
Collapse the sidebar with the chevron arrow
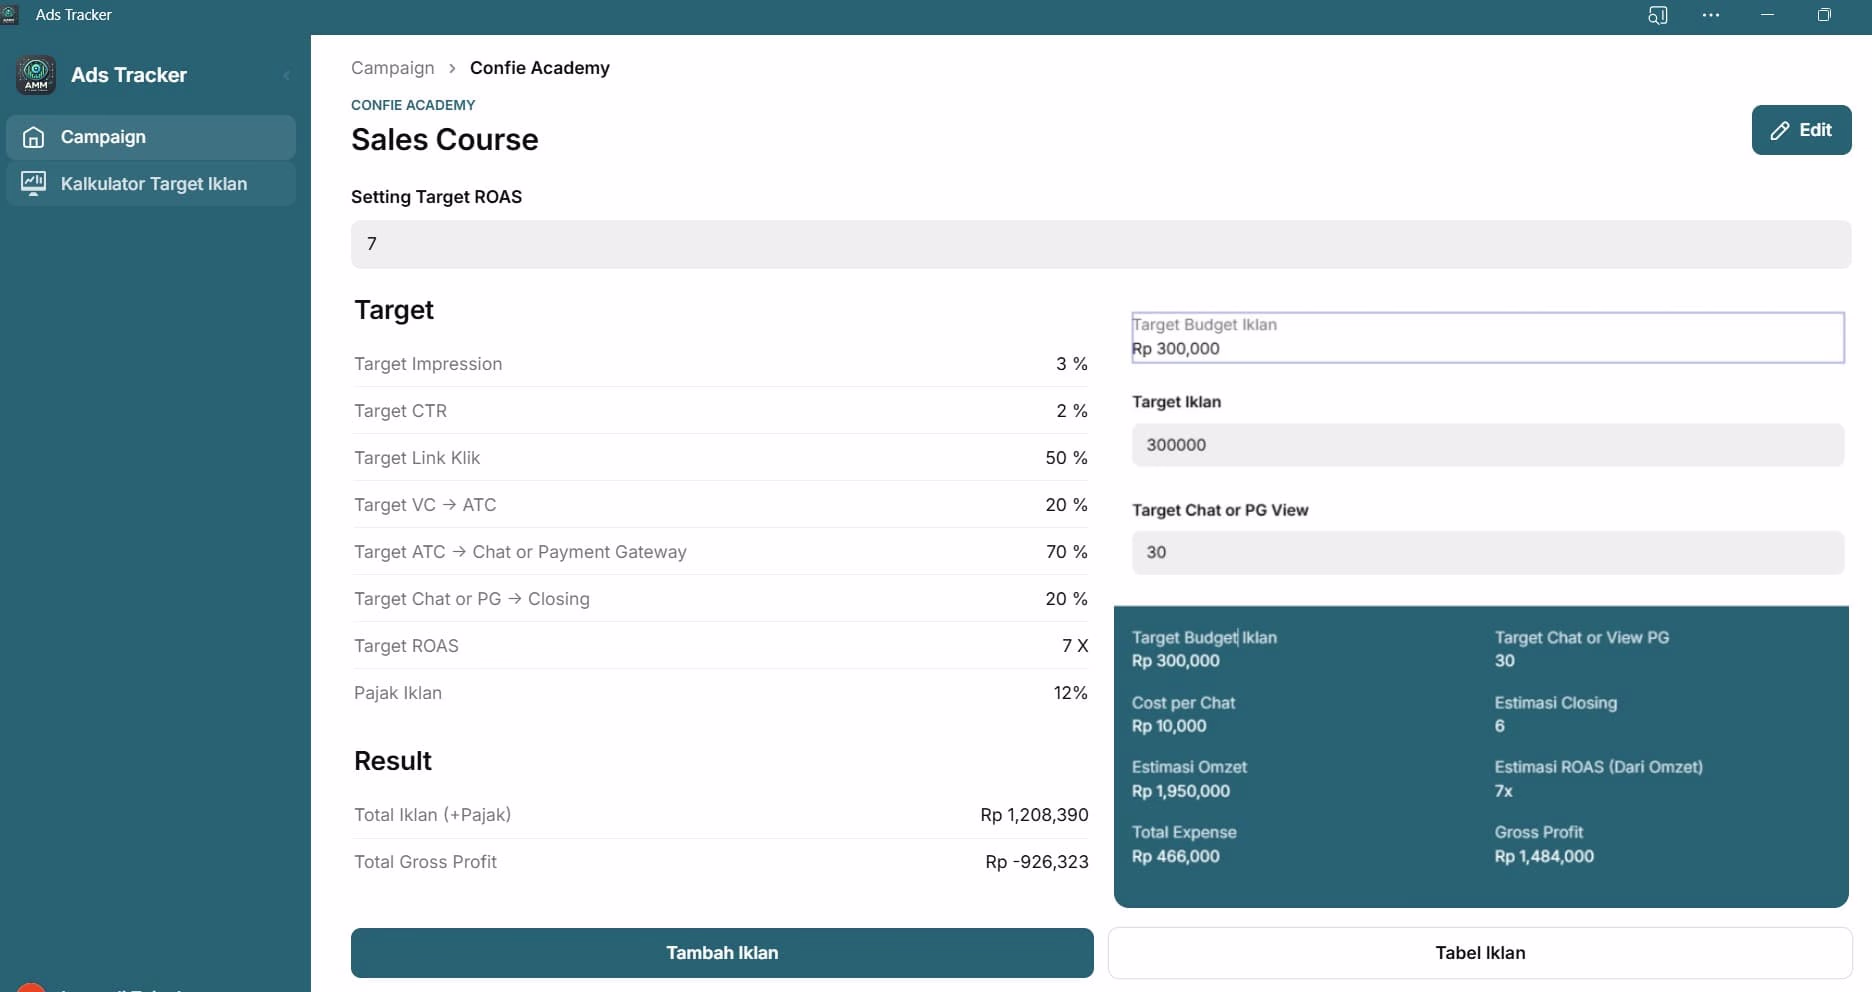tap(287, 76)
